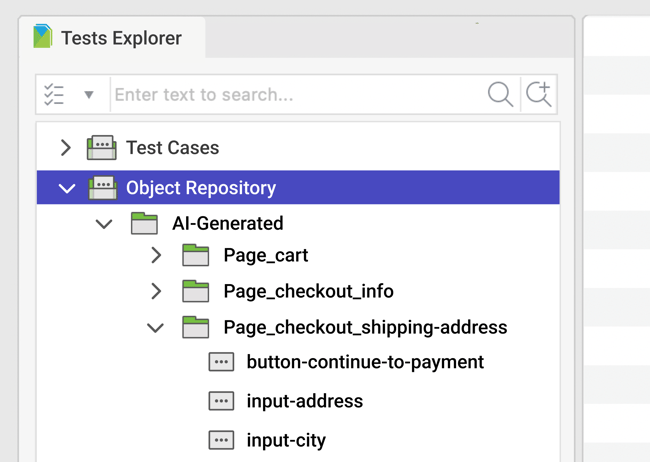Click the input-city object icon

221,440
